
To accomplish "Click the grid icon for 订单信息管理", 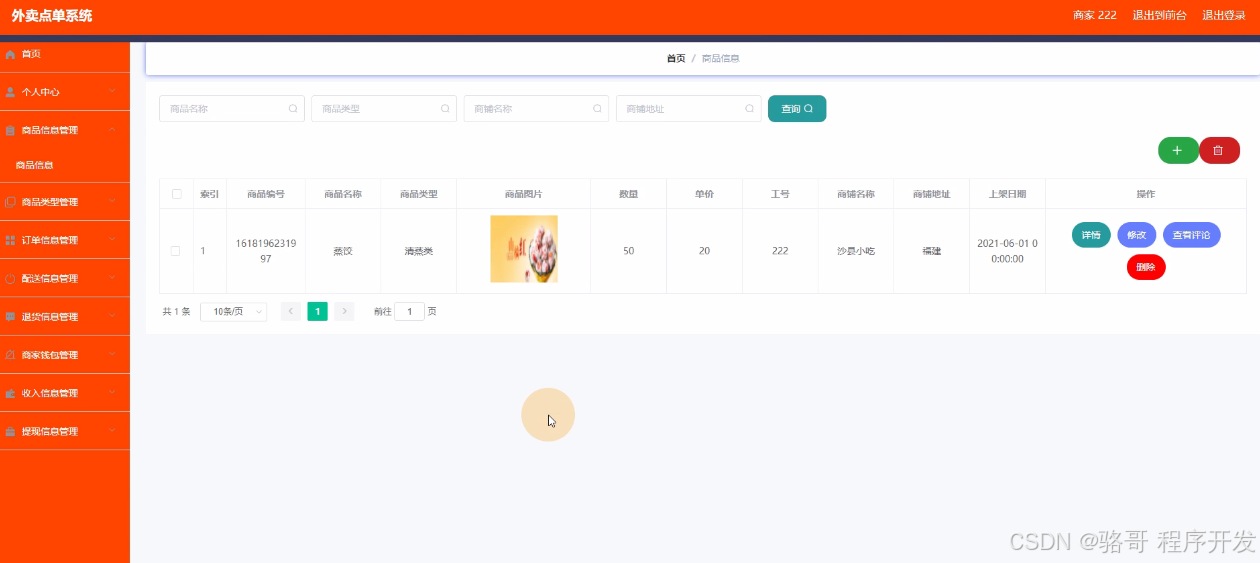I will [x=10, y=240].
